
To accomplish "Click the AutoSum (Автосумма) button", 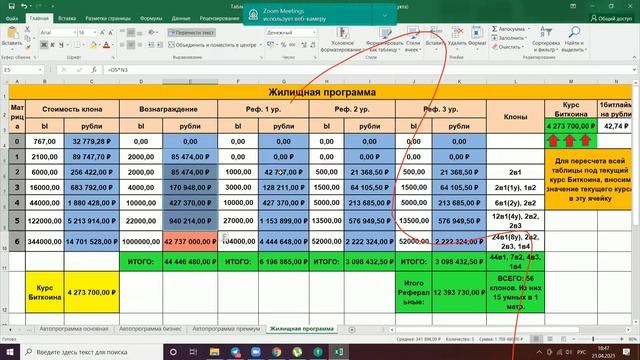I will point(508,29).
